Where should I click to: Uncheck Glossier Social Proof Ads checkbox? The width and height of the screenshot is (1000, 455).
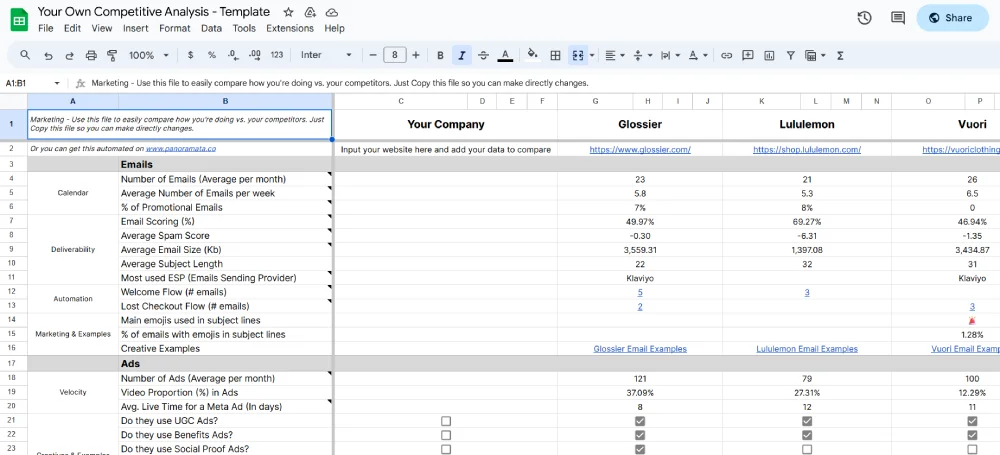pos(640,449)
